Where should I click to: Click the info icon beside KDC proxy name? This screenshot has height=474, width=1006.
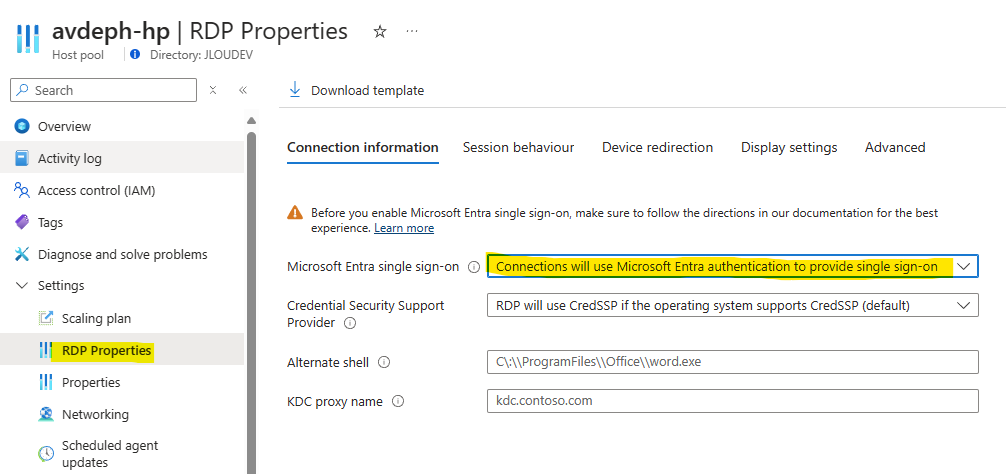point(398,402)
